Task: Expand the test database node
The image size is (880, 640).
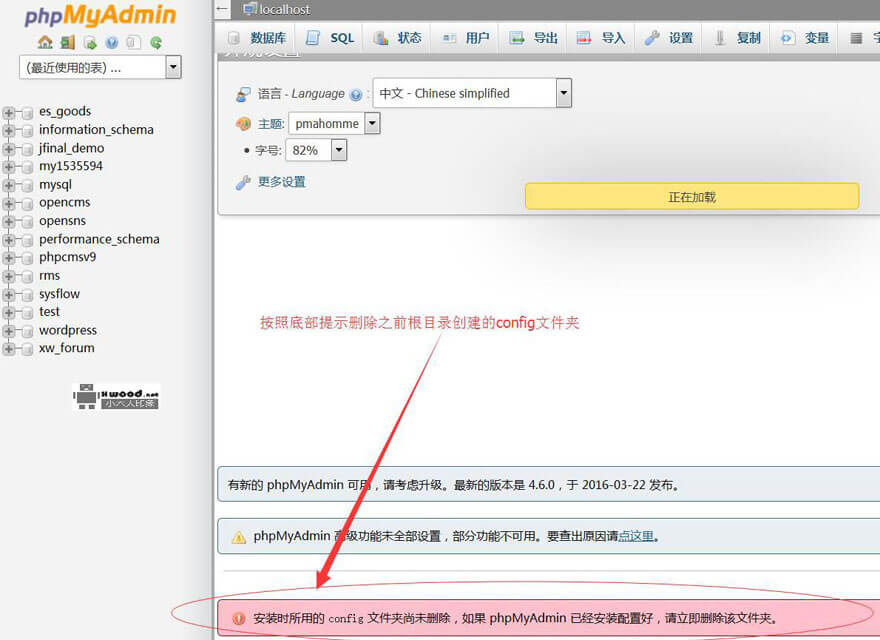Action: point(8,313)
